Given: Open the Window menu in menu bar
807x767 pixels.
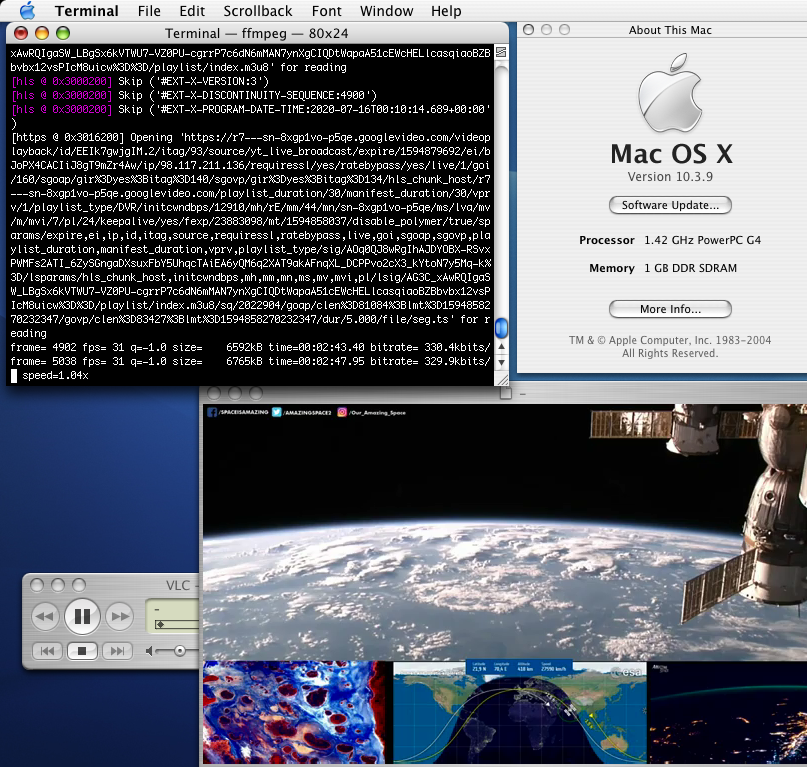Looking at the screenshot, I should click(386, 11).
